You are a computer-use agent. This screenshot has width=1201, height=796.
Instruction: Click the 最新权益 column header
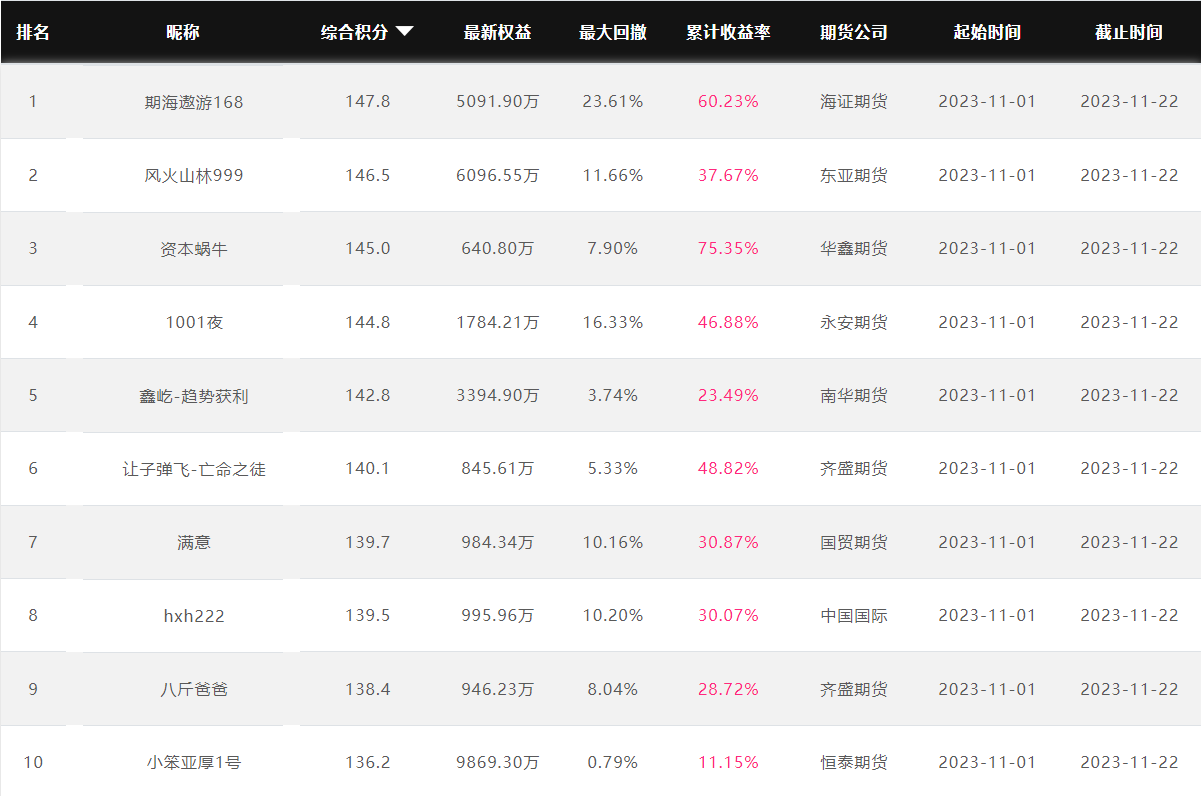pyautogui.click(x=497, y=32)
